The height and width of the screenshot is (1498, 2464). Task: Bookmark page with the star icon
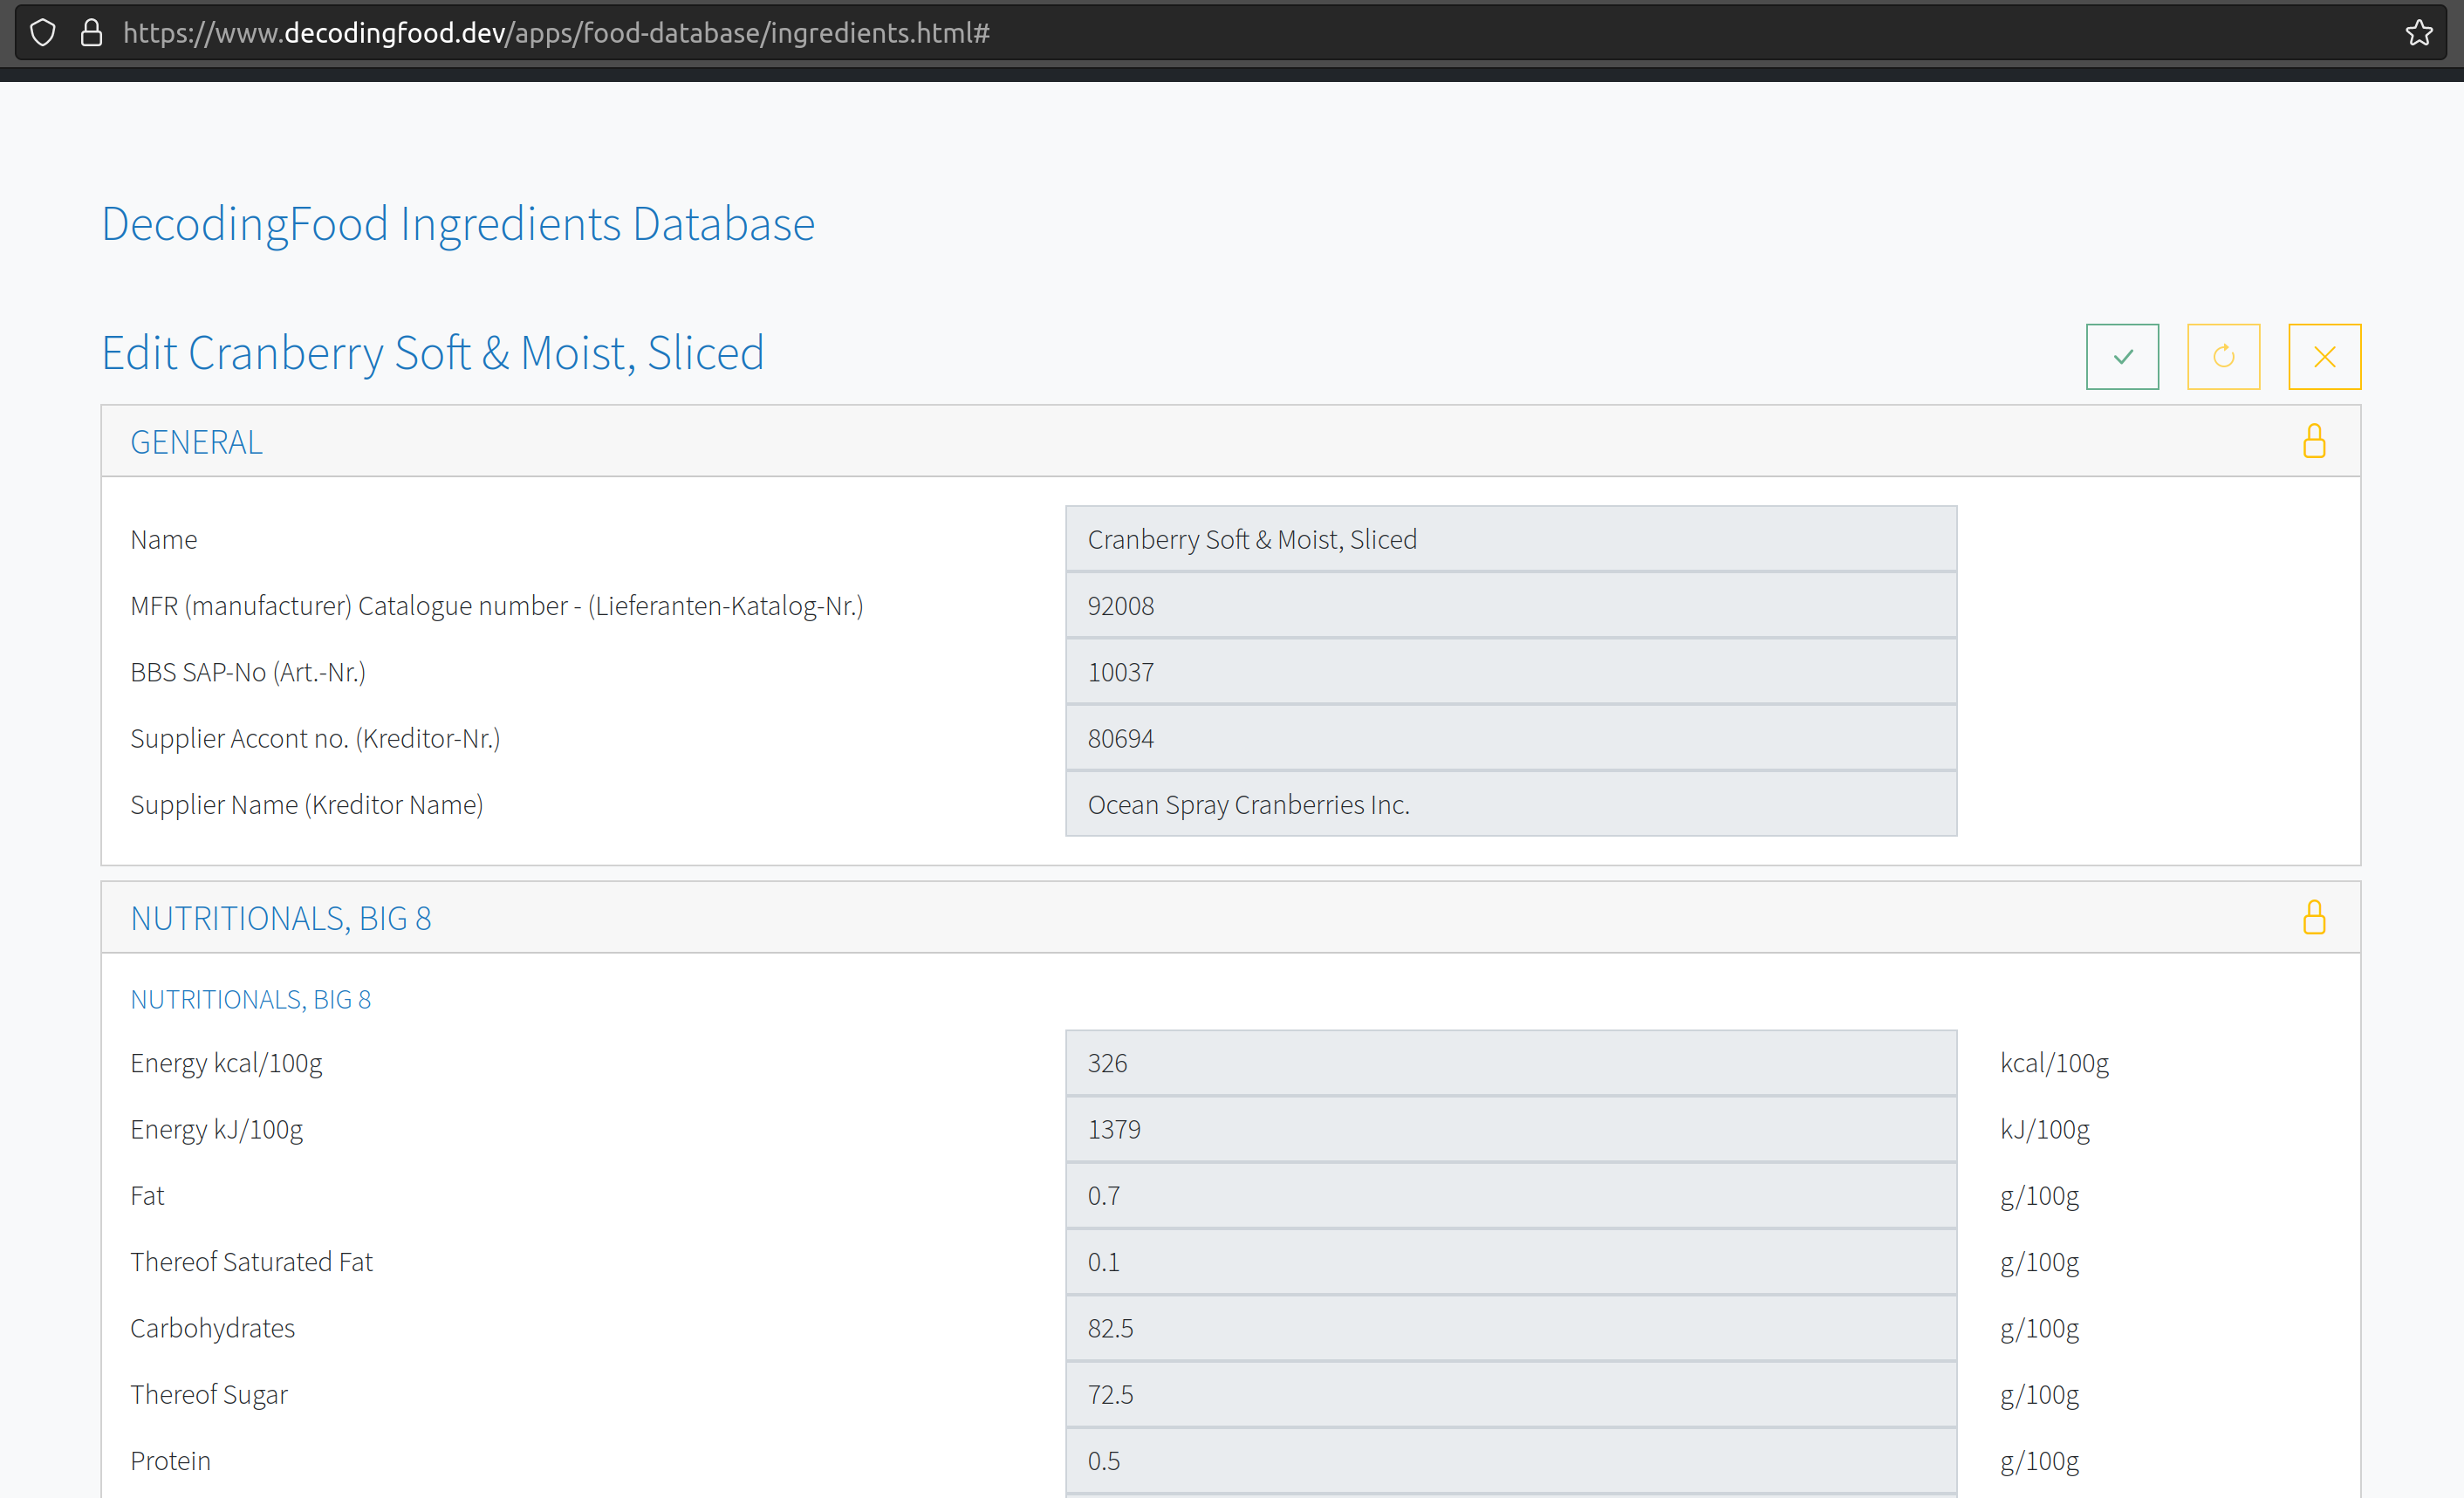(2418, 33)
